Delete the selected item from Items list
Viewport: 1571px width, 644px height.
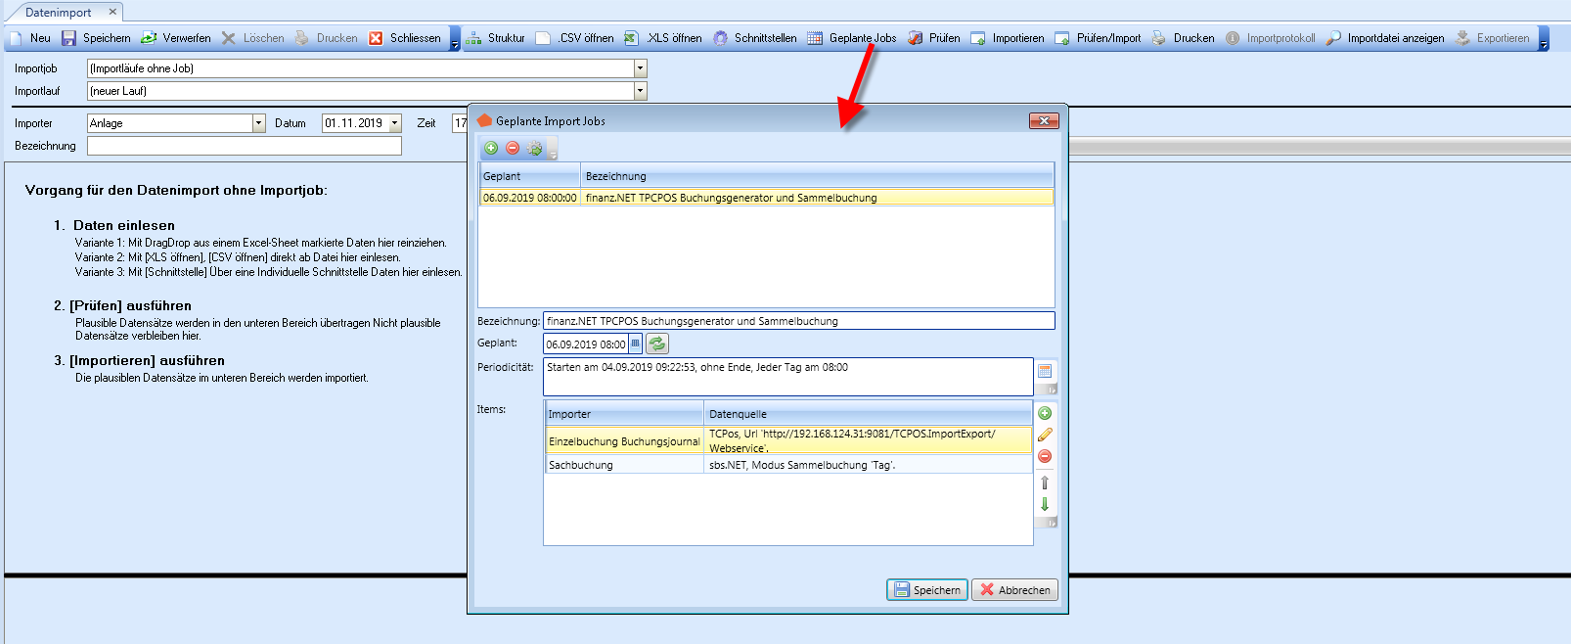(x=1045, y=456)
